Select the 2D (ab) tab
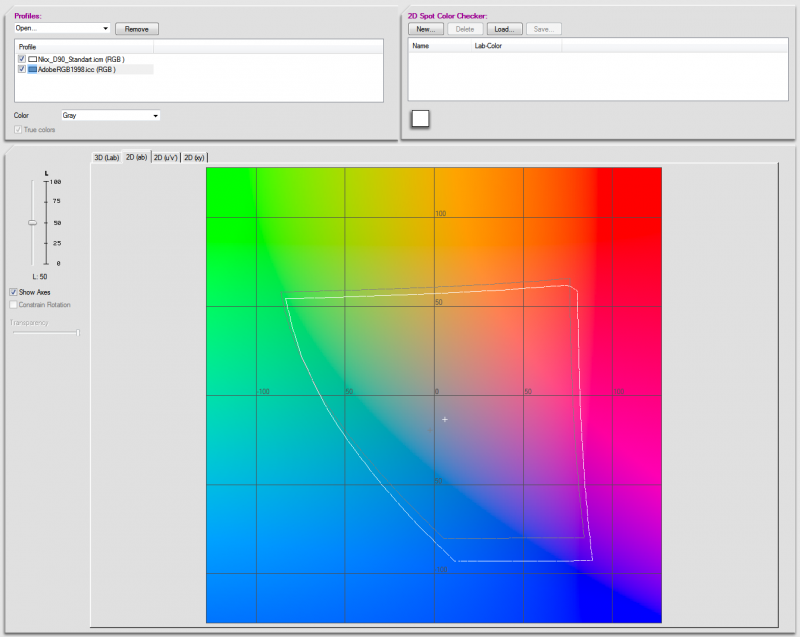The image size is (800, 637). (137, 157)
